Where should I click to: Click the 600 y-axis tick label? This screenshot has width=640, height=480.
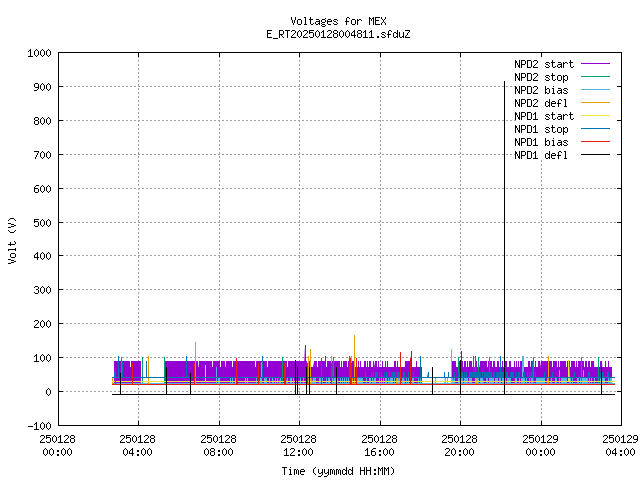42,189
